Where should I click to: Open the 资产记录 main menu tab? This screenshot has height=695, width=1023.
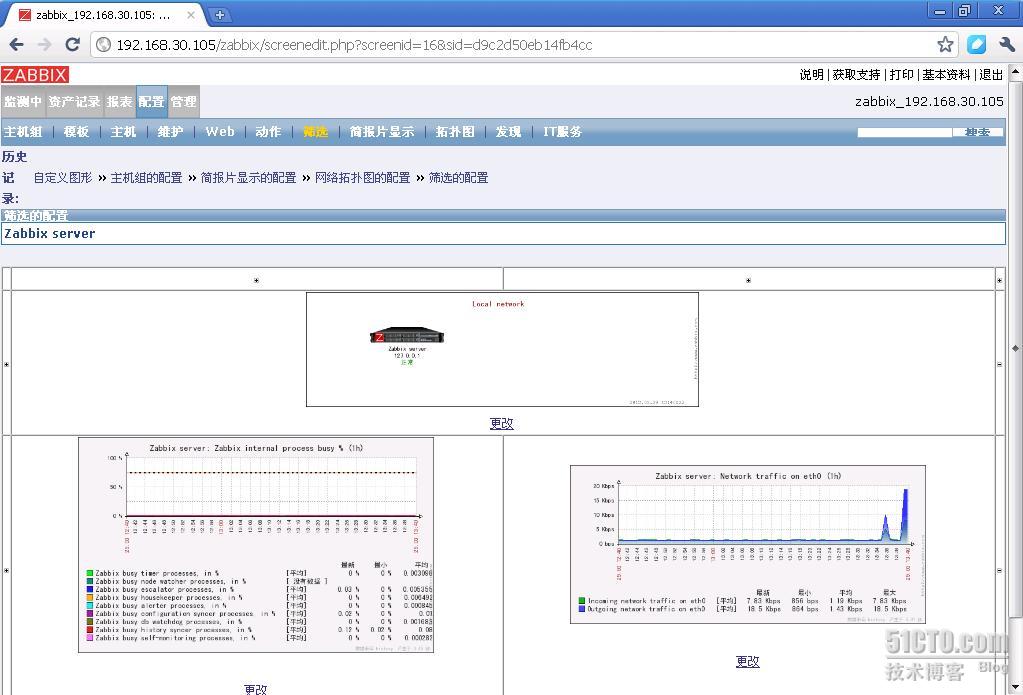74,102
